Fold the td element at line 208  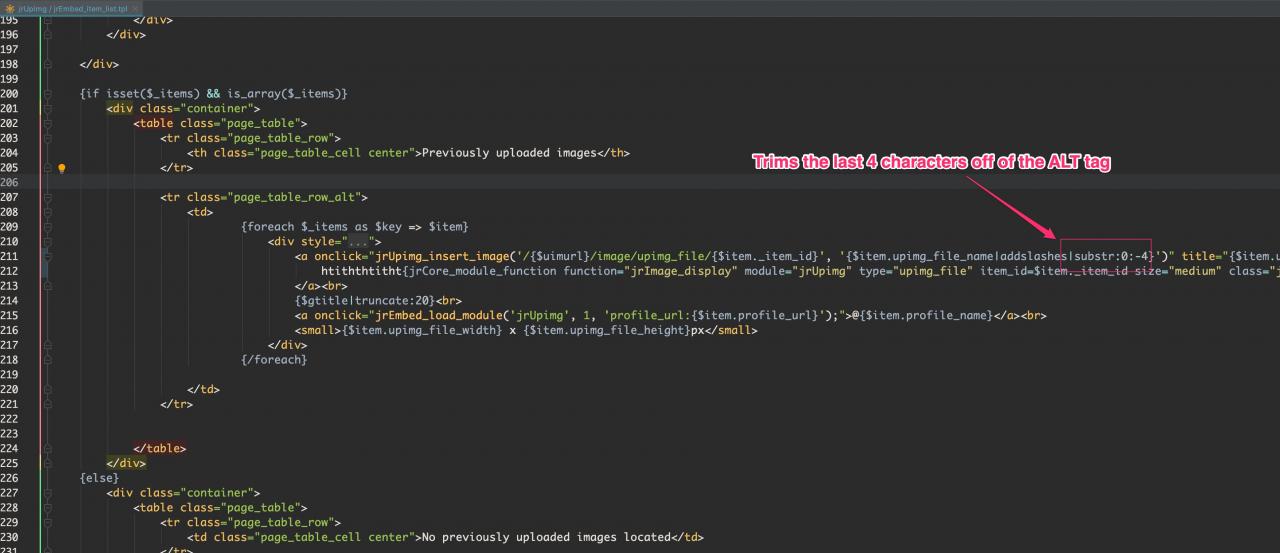[x=47, y=212]
